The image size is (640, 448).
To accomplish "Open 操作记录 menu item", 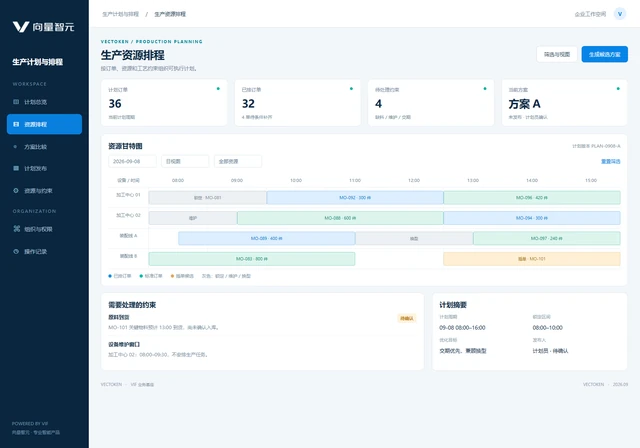I will pos(44,251).
